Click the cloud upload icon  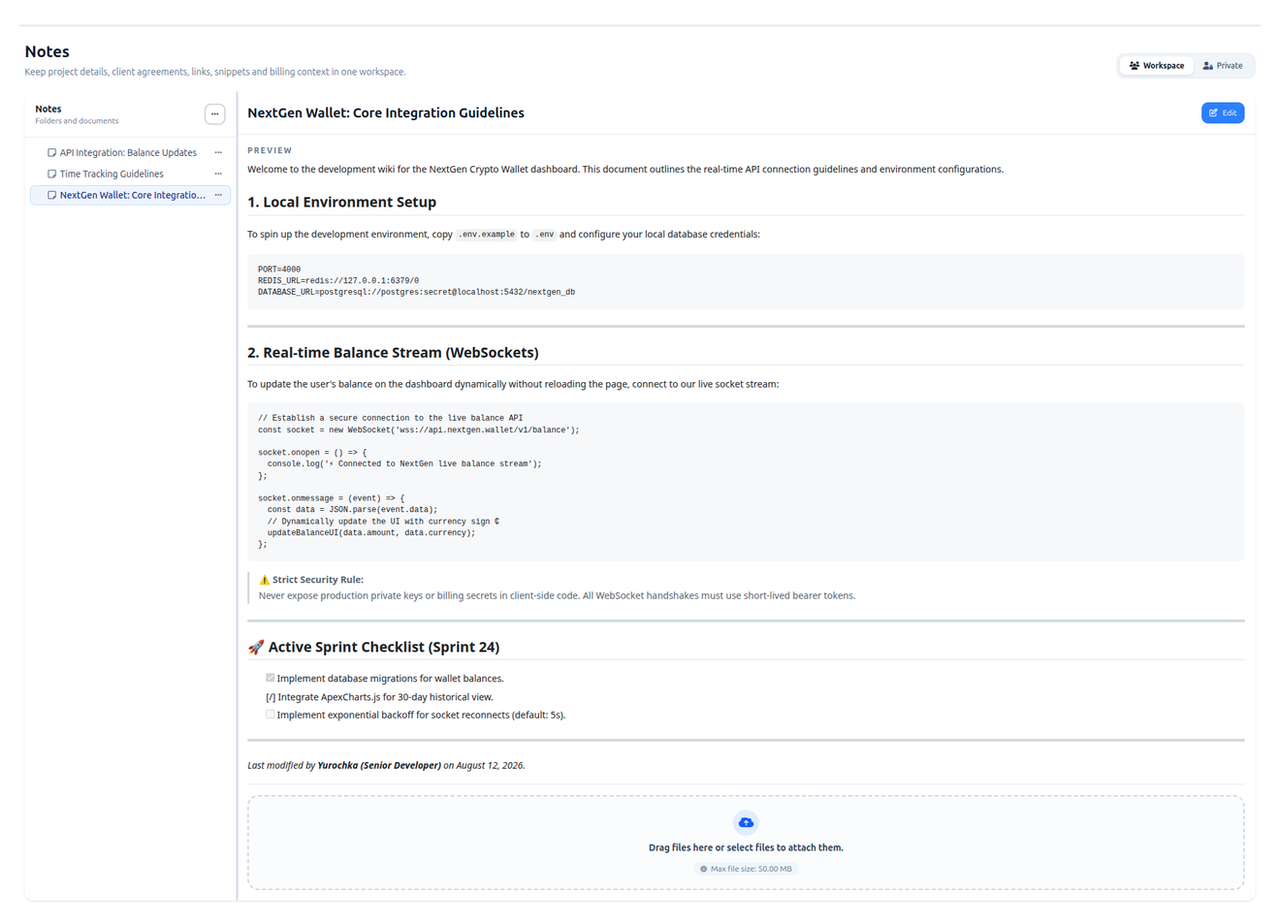click(746, 822)
